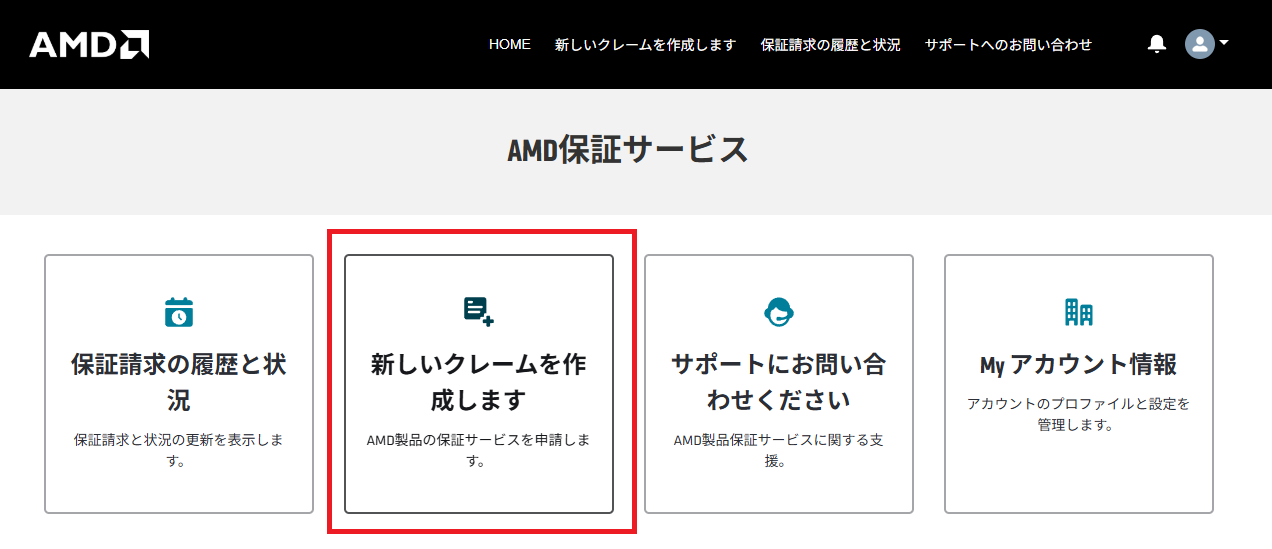Open the 保証請求の履歴と状況 card heading
The image size is (1272, 549).
(179, 382)
